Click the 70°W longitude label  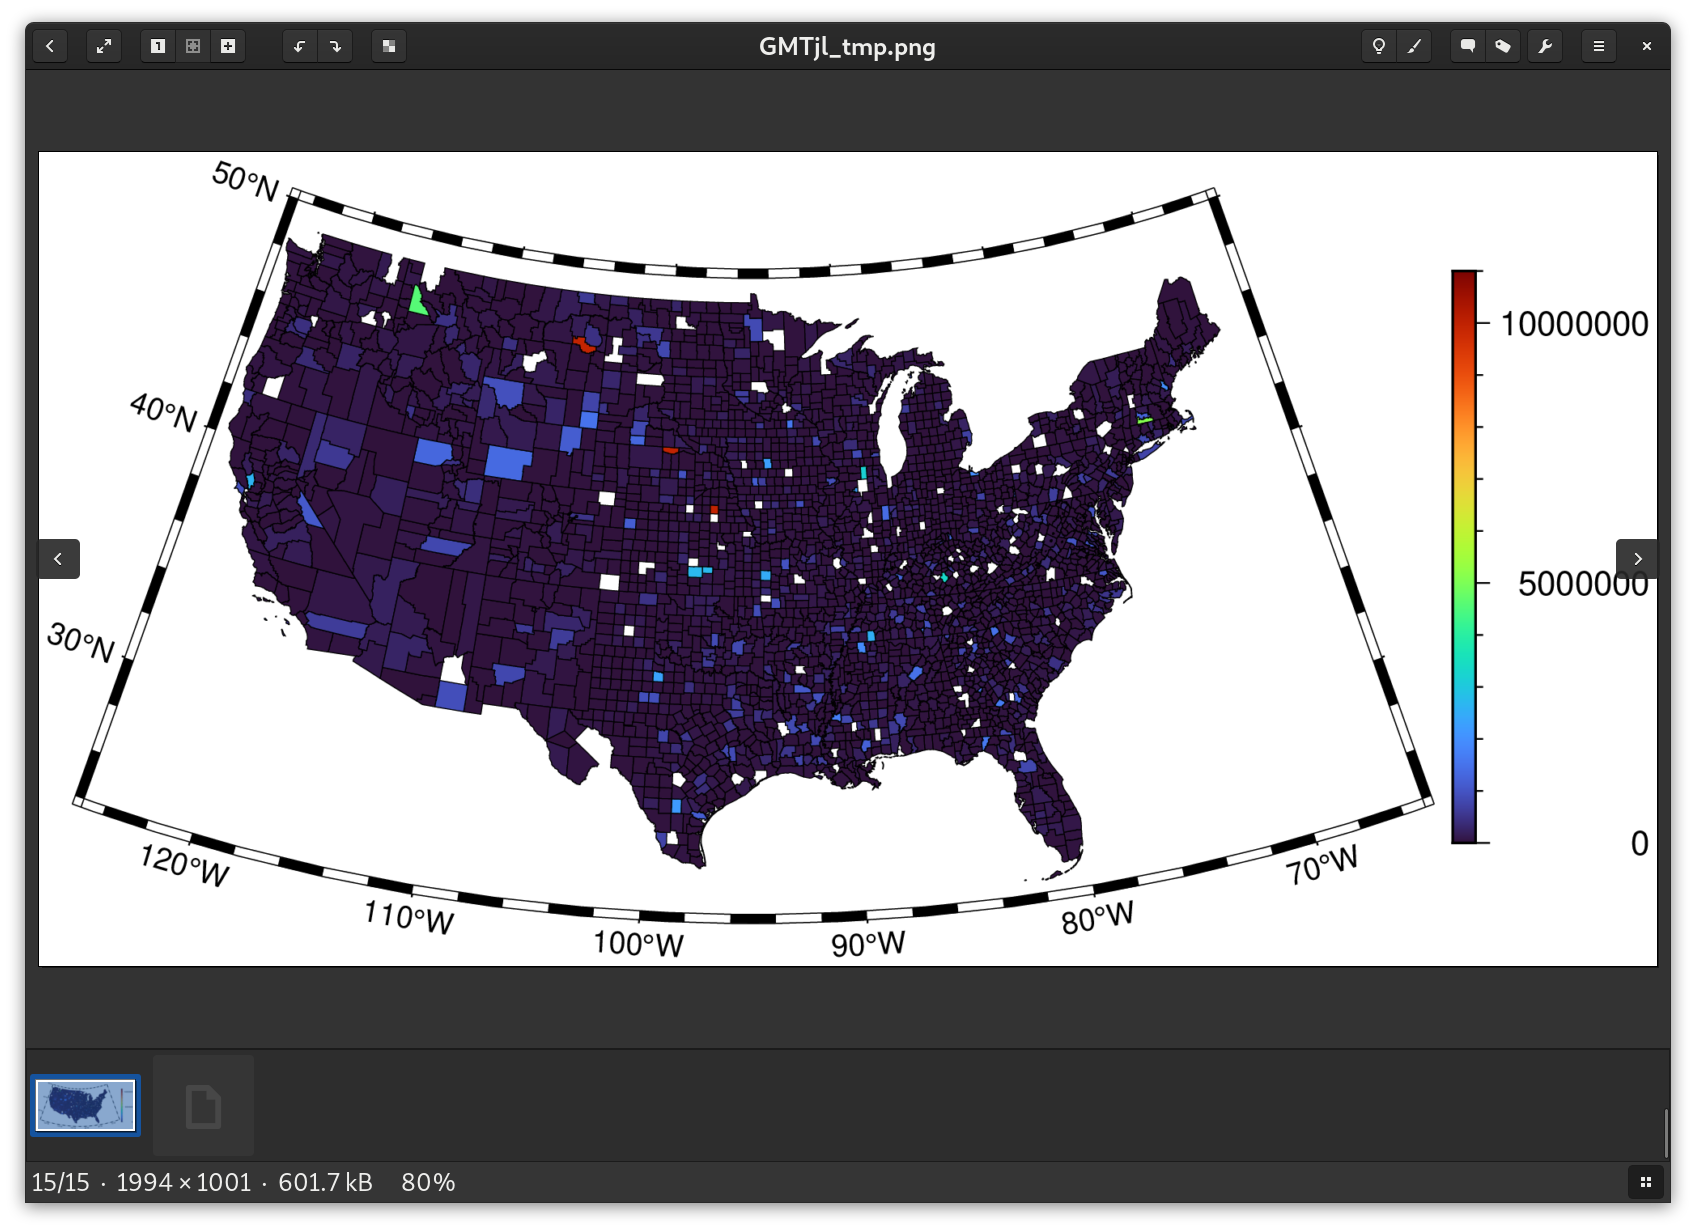click(1322, 865)
